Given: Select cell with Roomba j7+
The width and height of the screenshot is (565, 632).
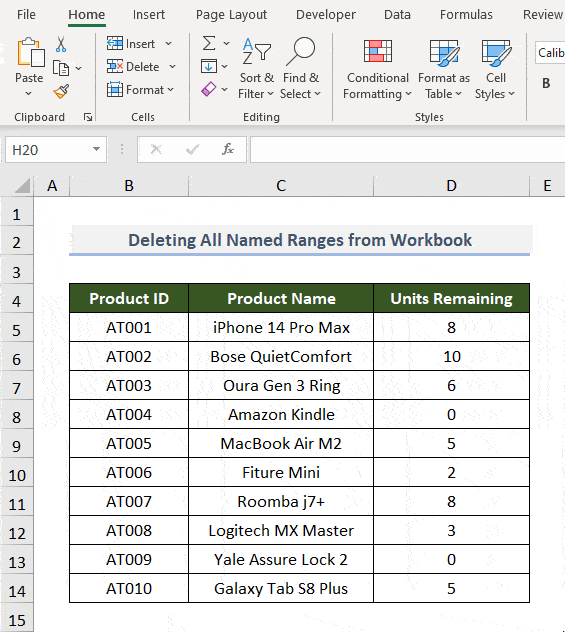Looking at the screenshot, I should [x=281, y=501].
